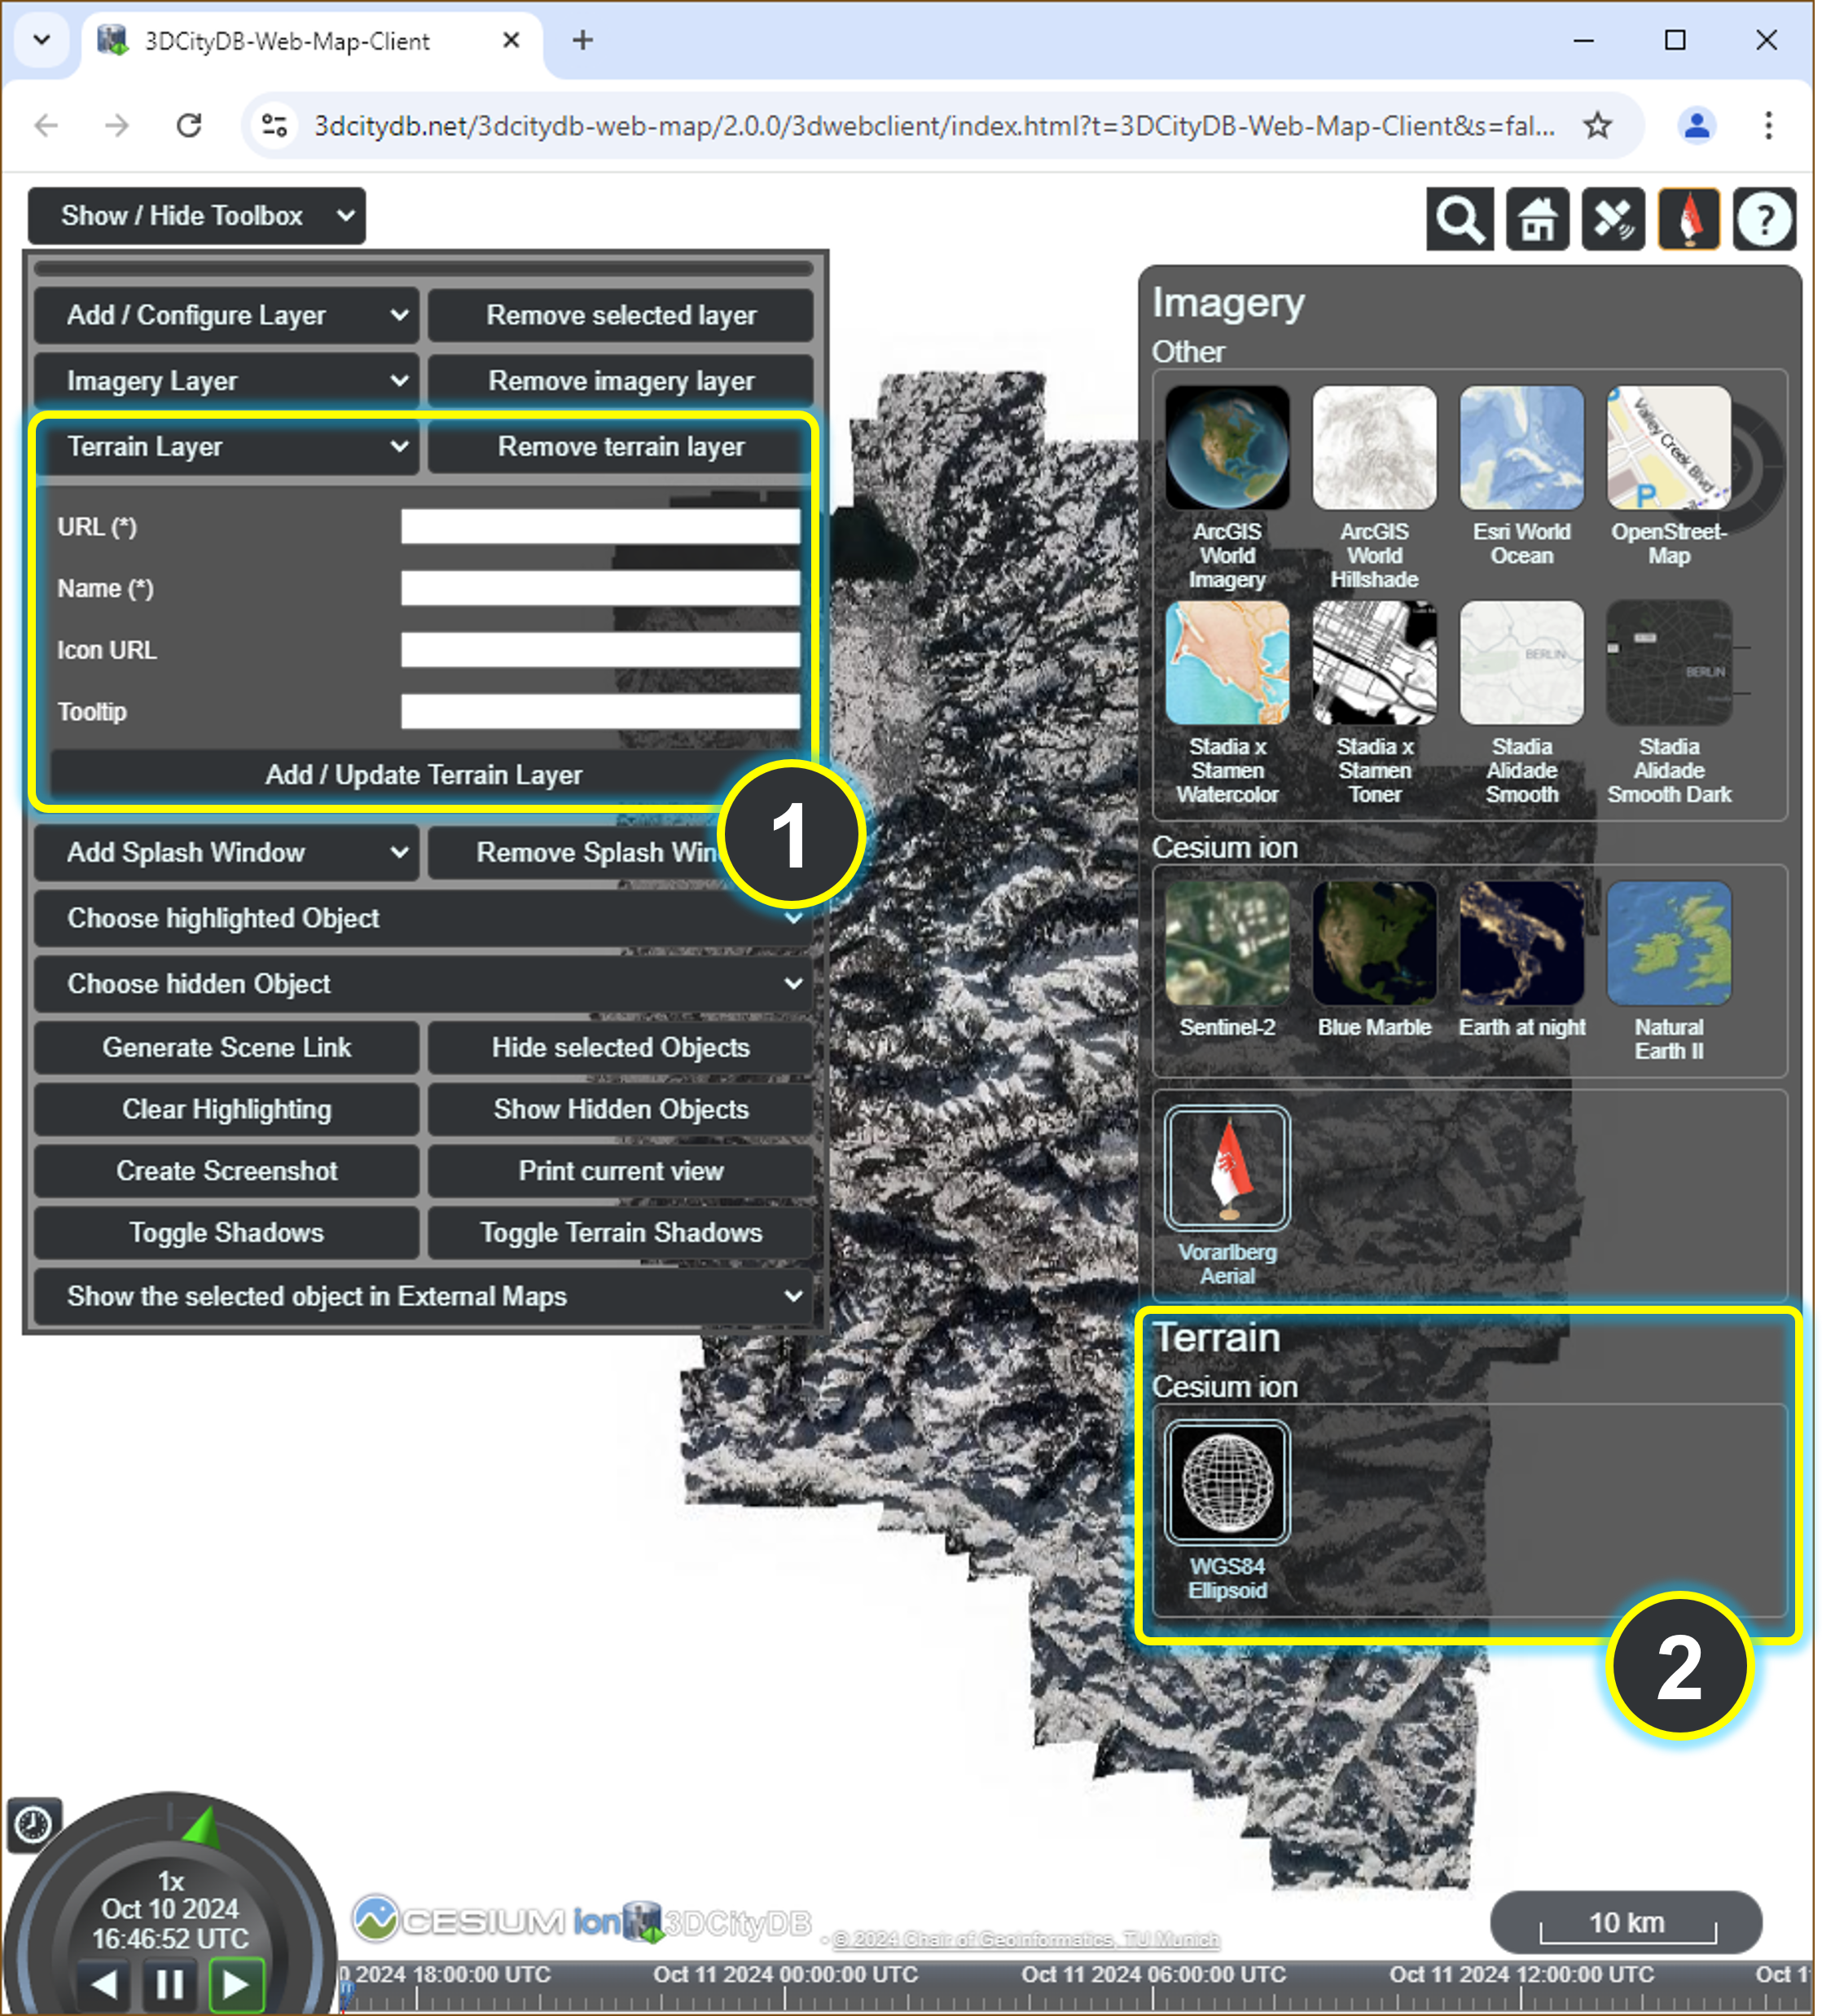Viewport: 1822px width, 2016px height.
Task: Choose Earth at night imagery
Action: 1521,943
